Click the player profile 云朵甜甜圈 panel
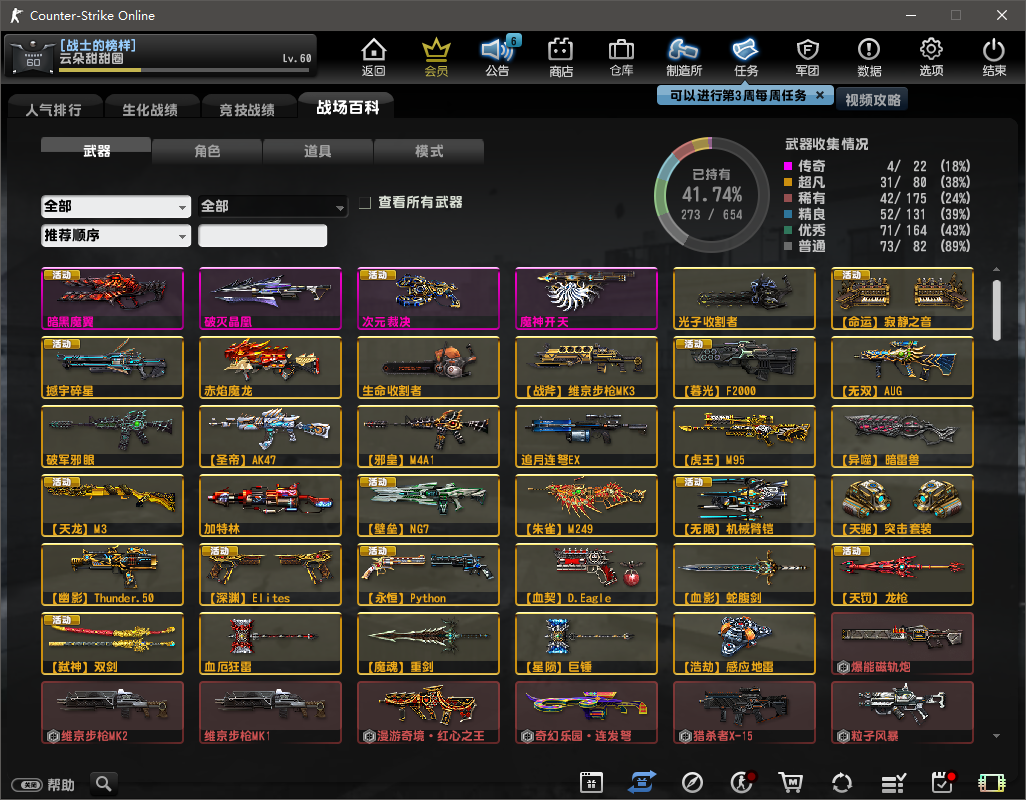The height and width of the screenshot is (800, 1026). tap(160, 56)
